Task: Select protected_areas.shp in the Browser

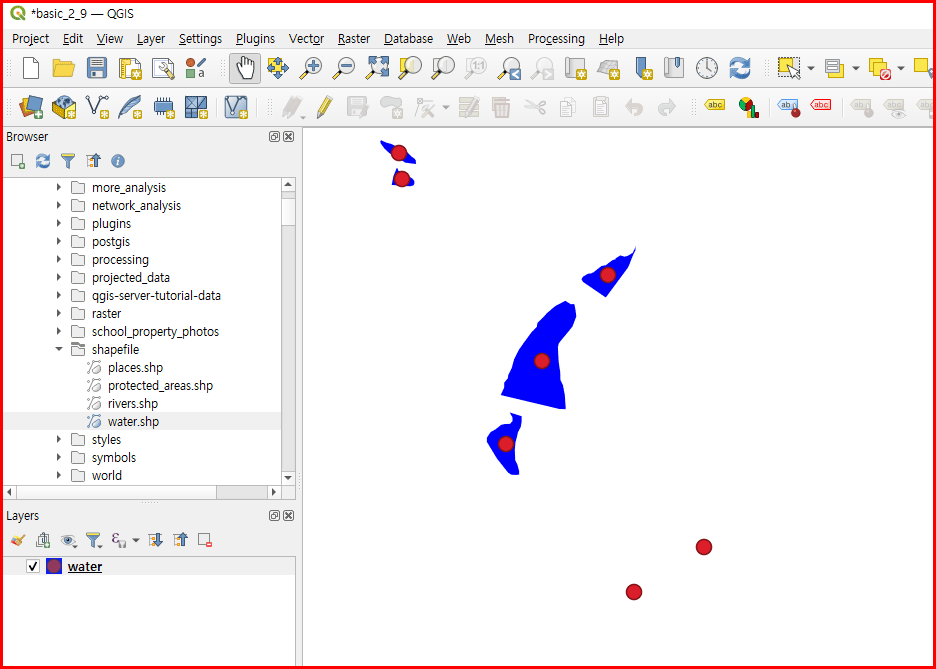Action: [x=160, y=386]
